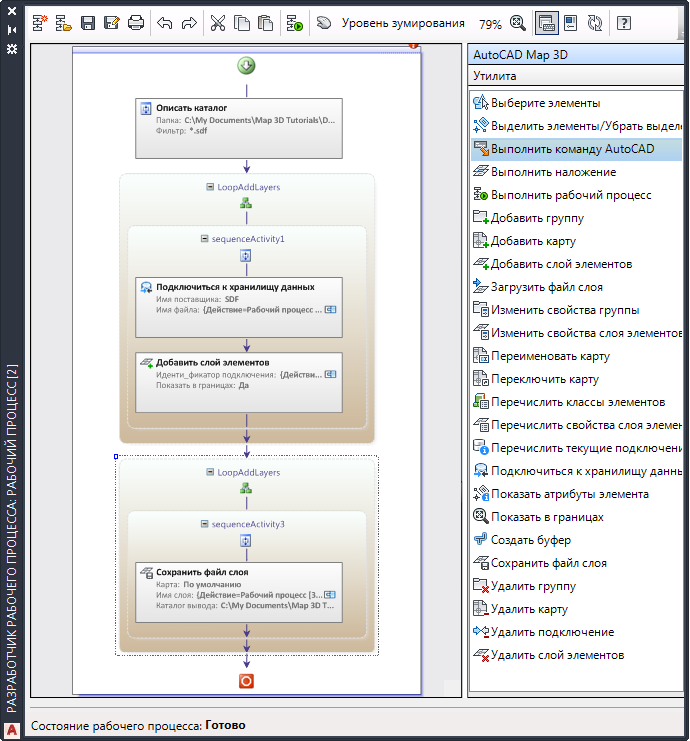This screenshot has width=690, height=741.
Task: Pick 'Изменить свойства группы' in the list
Action: click(577, 310)
